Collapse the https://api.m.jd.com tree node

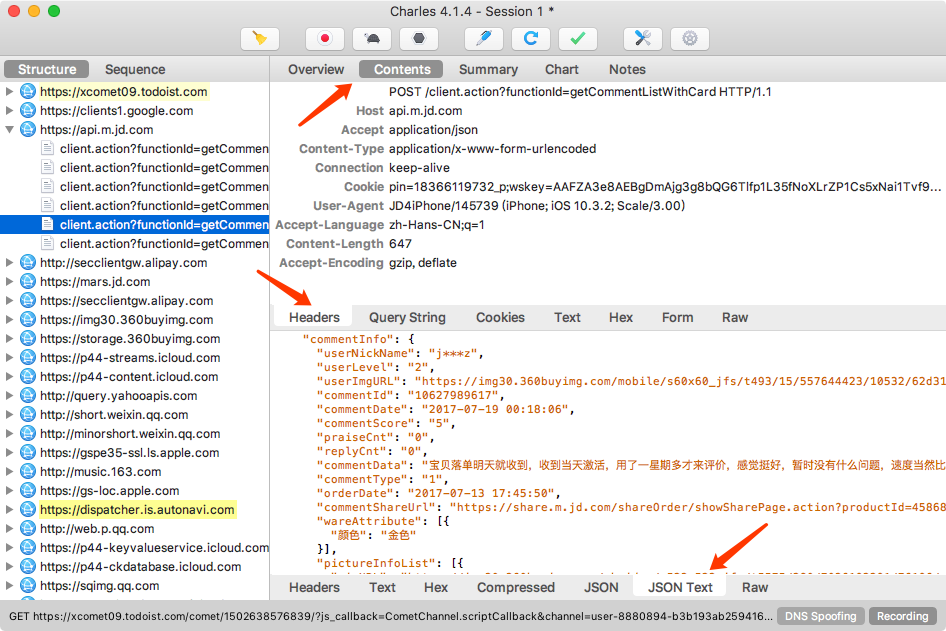[x=11, y=130]
